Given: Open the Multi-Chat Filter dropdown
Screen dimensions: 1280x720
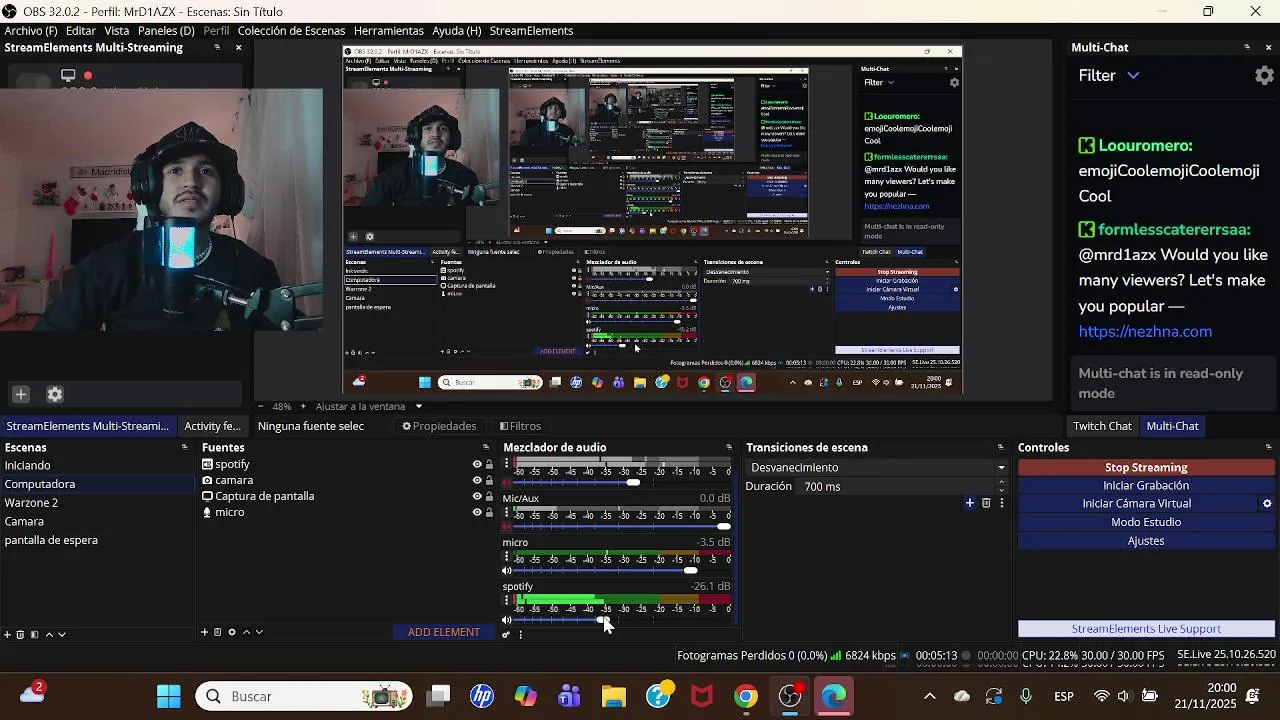Looking at the screenshot, I should [x=1109, y=75].
